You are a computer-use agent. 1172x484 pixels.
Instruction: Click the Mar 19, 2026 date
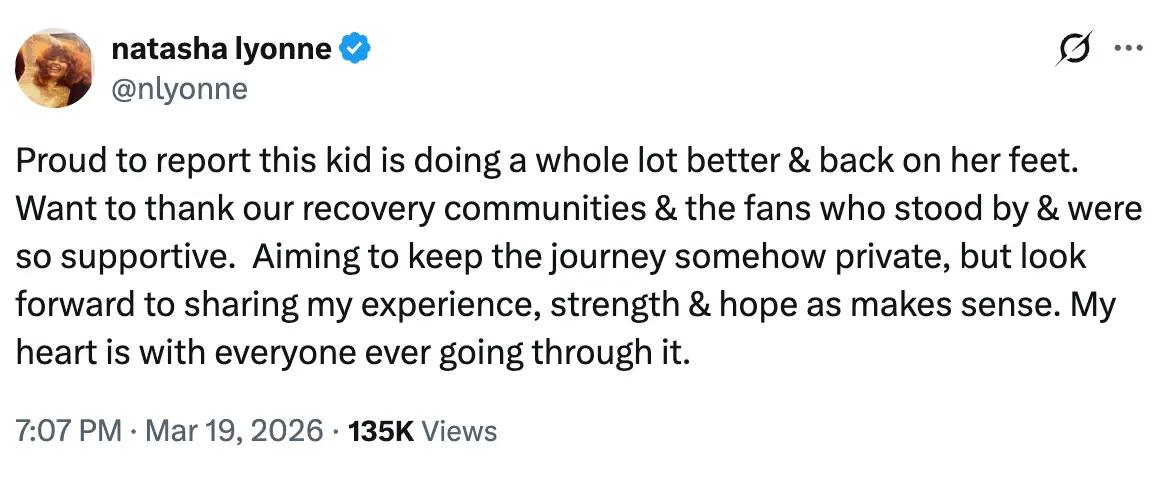pos(233,431)
